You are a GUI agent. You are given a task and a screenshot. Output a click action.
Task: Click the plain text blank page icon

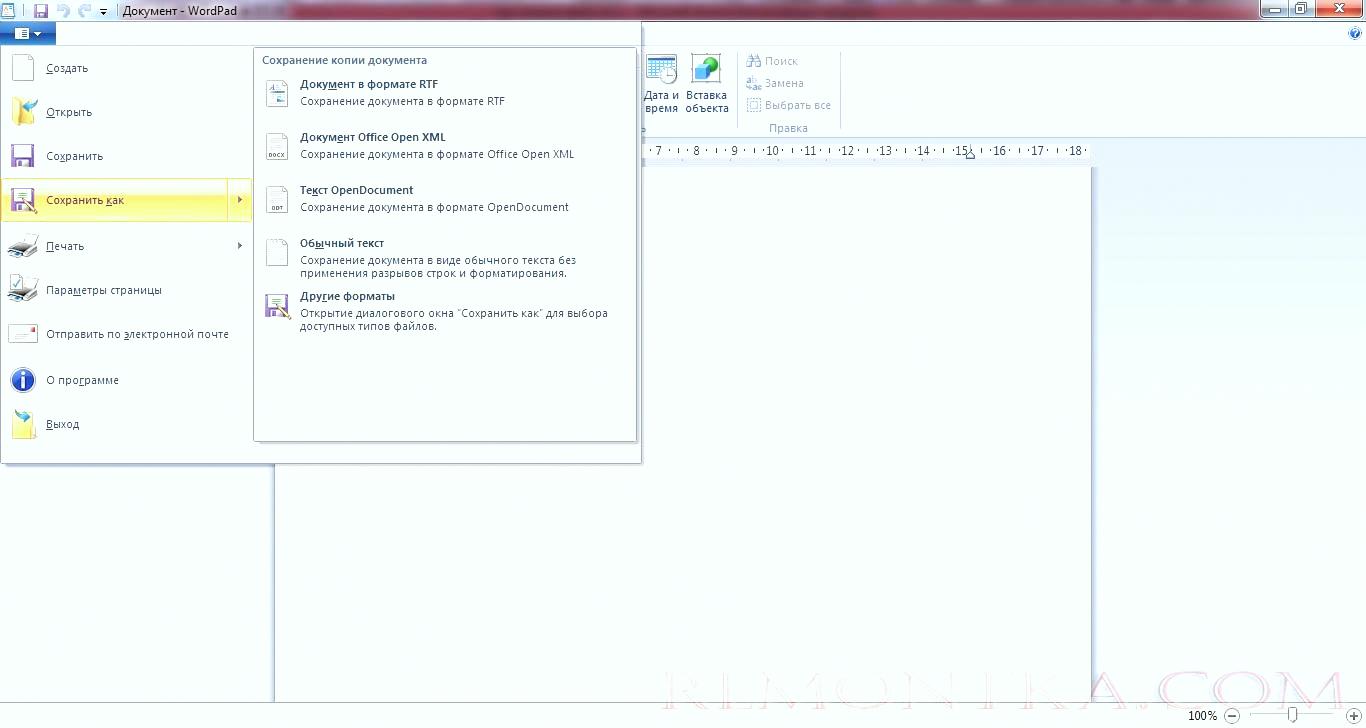point(277,252)
